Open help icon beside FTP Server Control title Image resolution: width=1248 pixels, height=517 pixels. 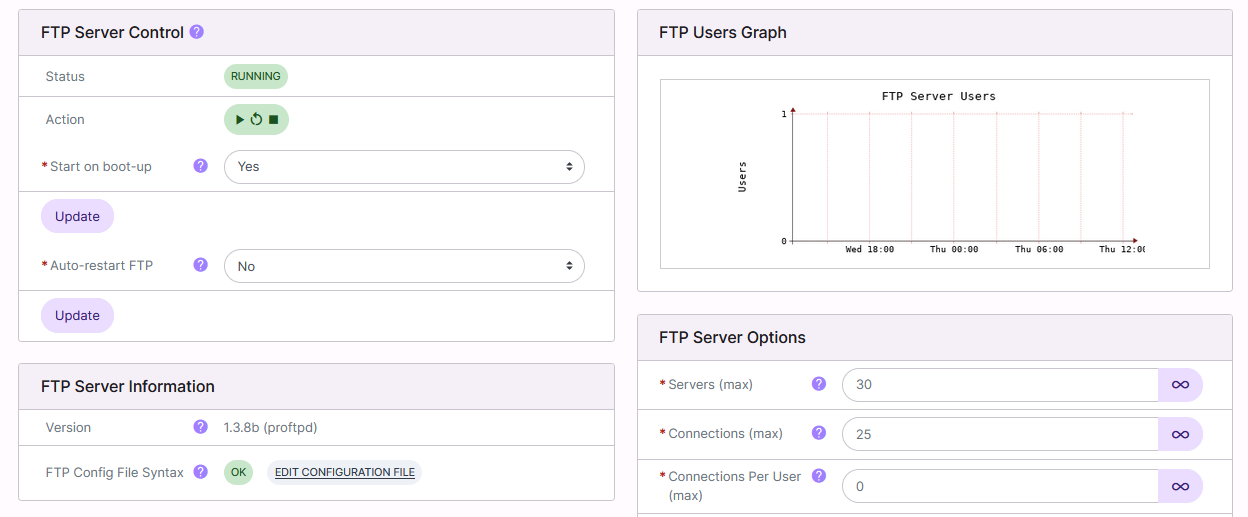[197, 32]
